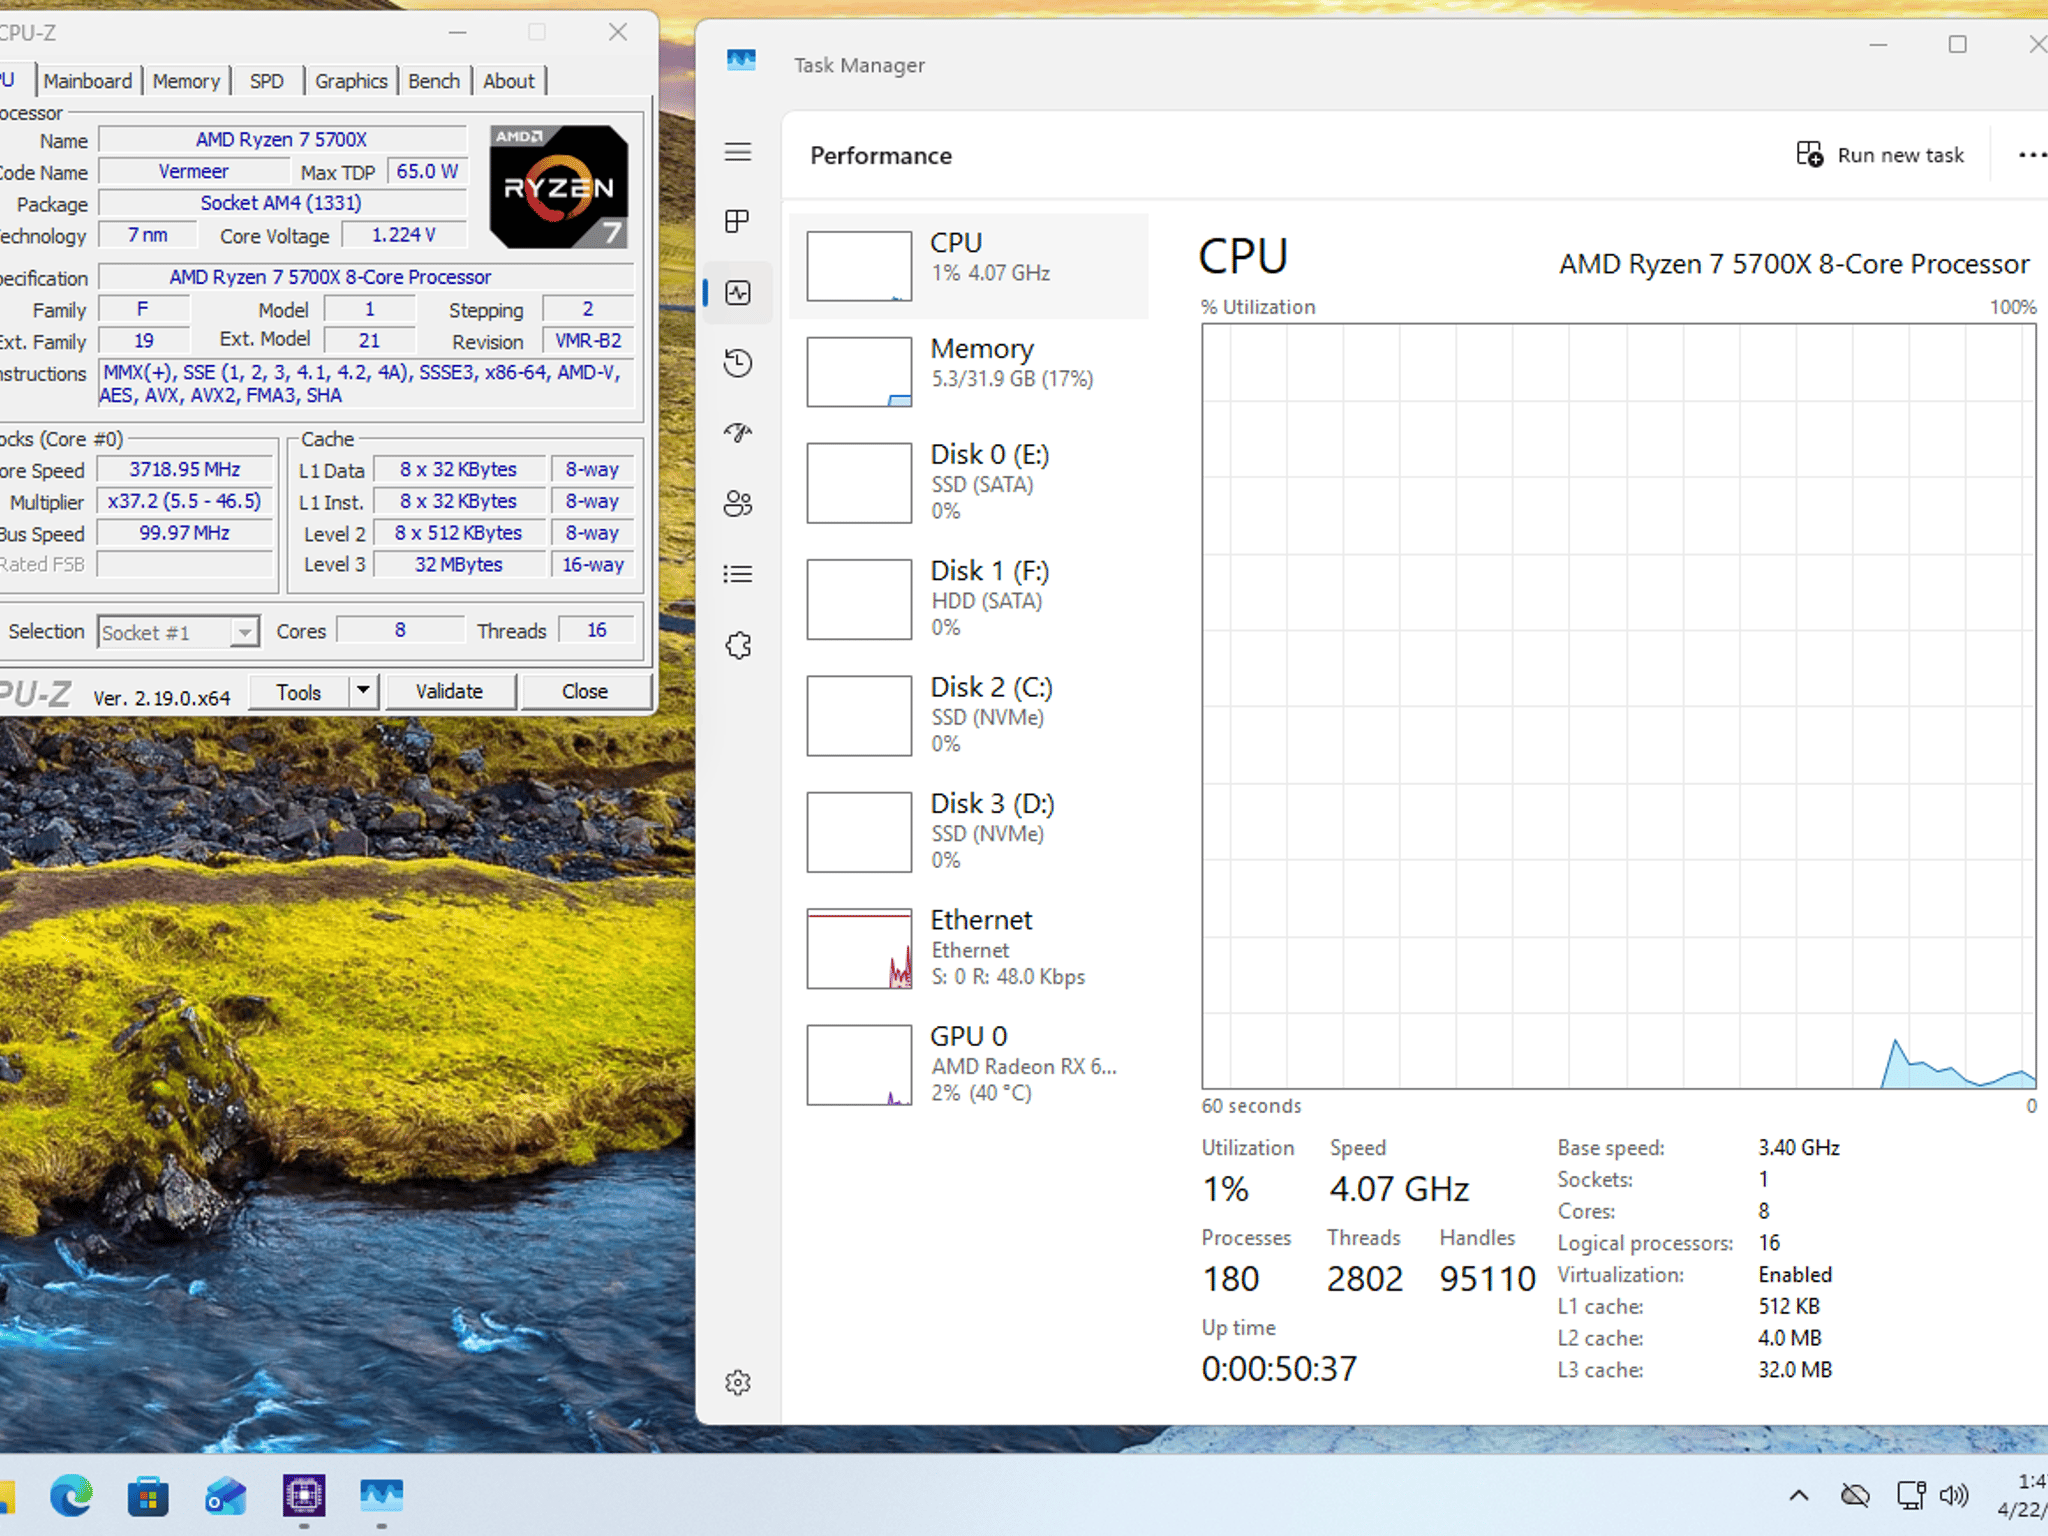2048x1536 pixels.
Task: Click the Close button in CPU-Z
Action: 585,692
